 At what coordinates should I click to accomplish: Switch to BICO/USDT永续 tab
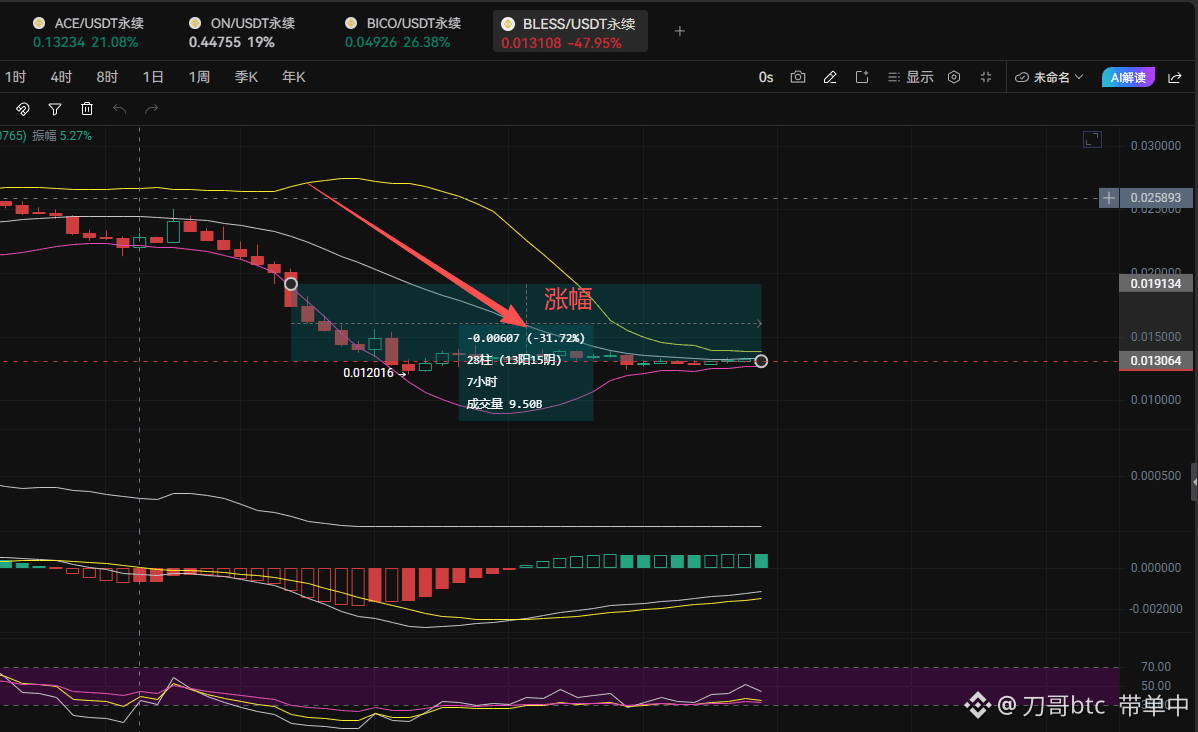tap(403, 32)
